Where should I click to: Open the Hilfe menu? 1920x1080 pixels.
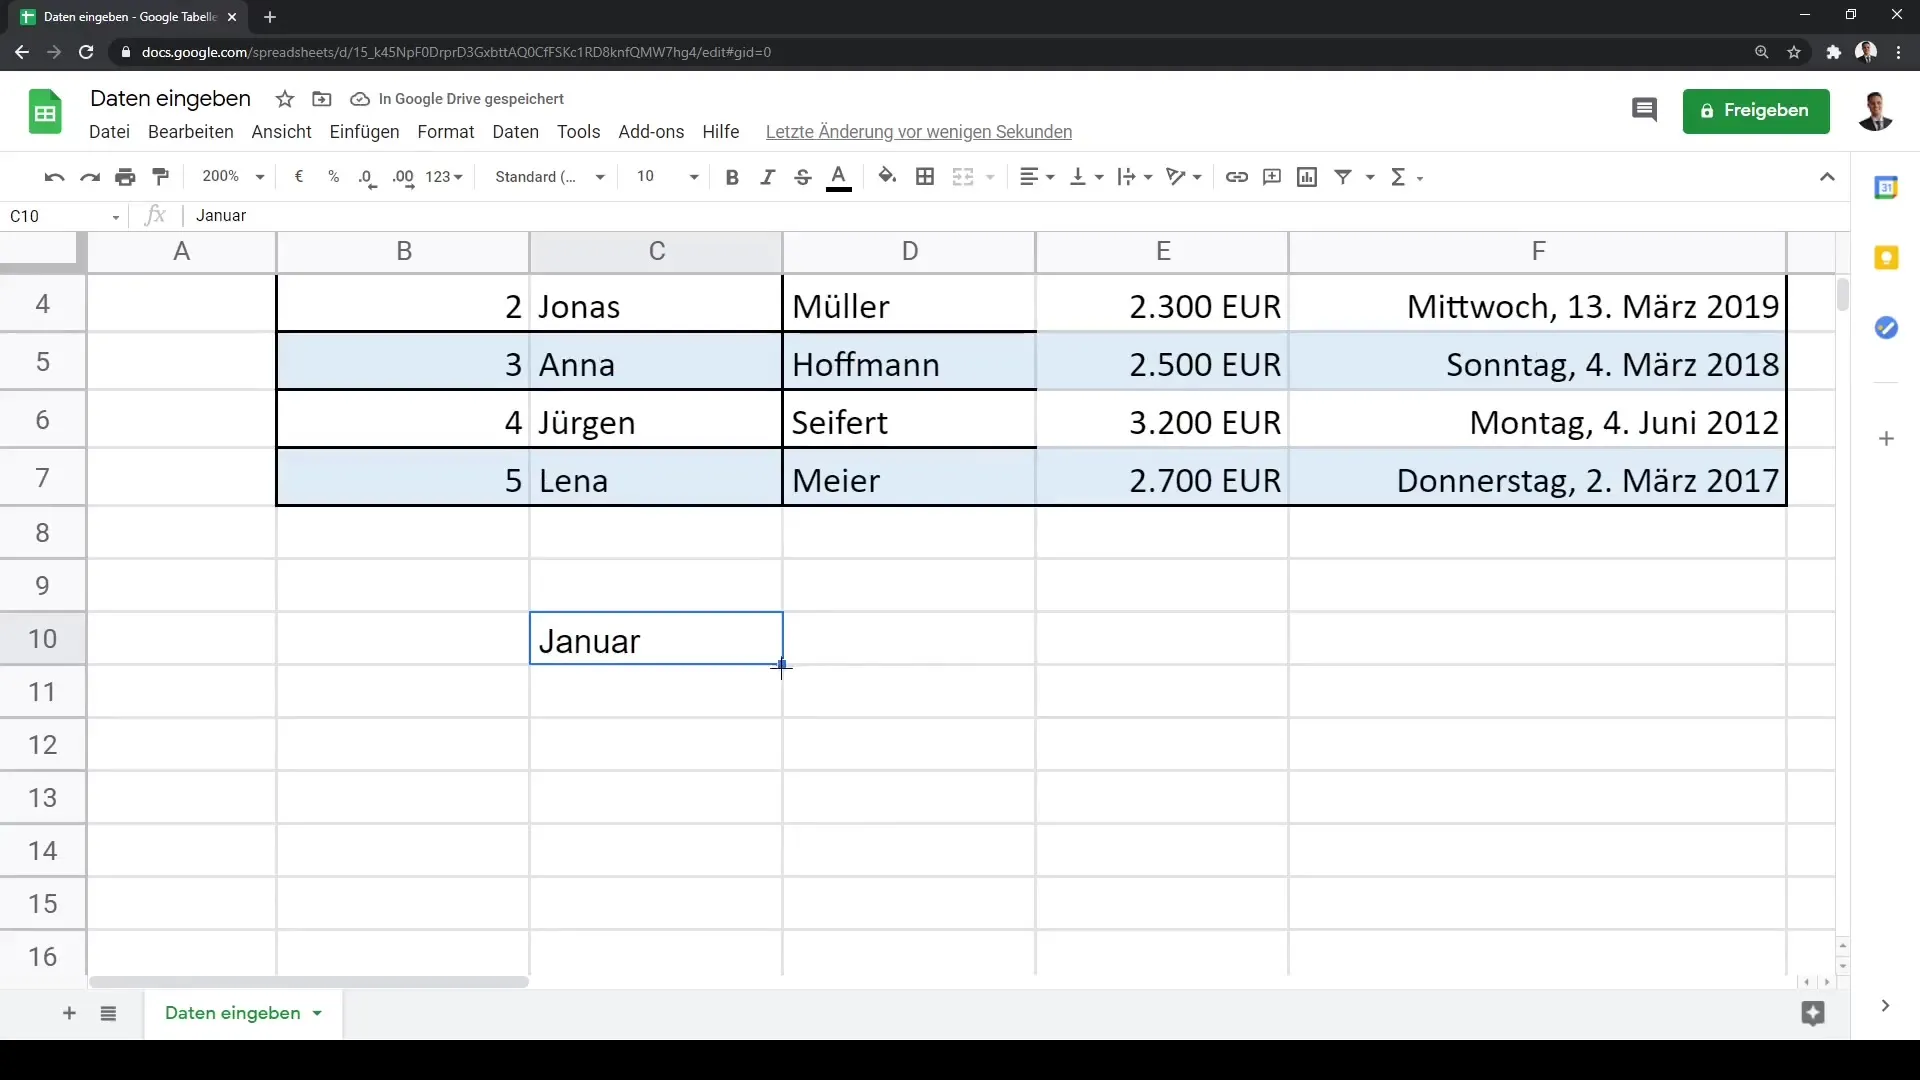coord(720,132)
